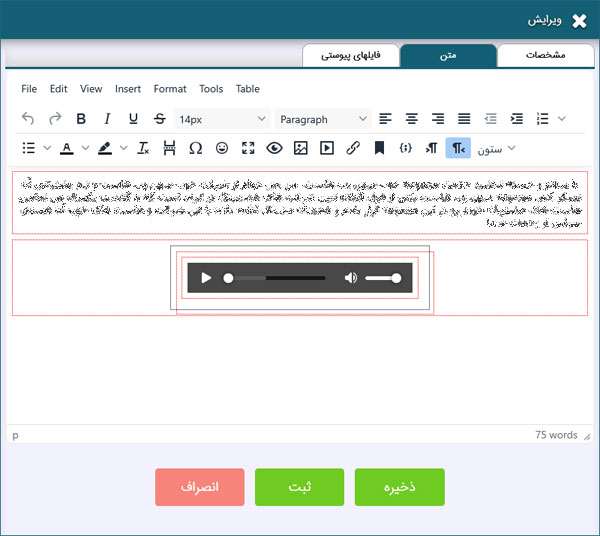Adjust the audio volume slider
This screenshot has width=600, height=536.
(x=383, y=278)
